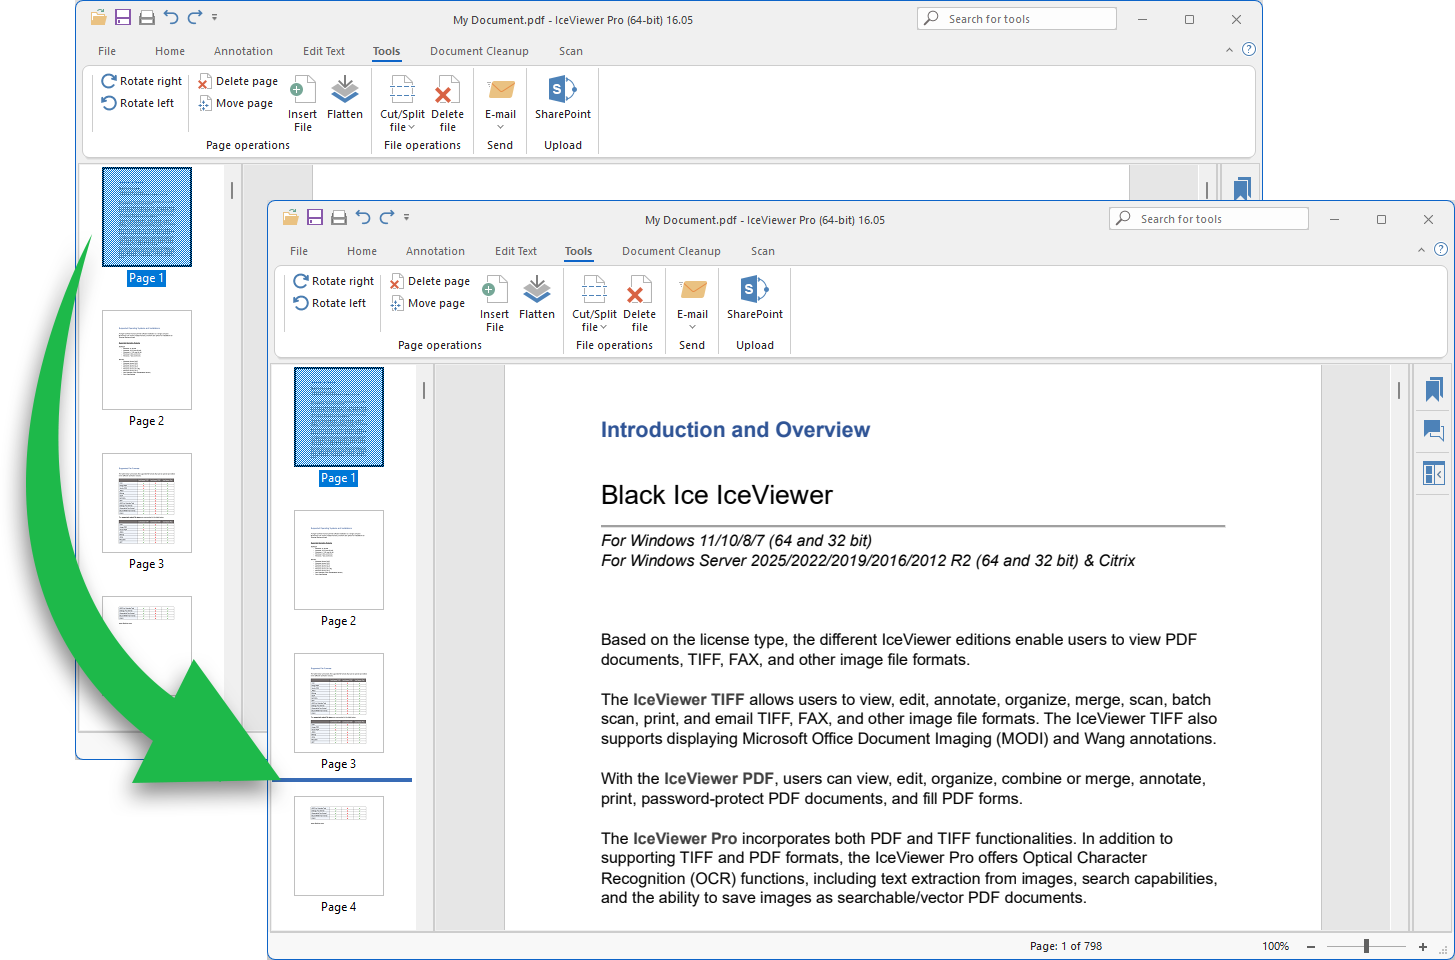Click Rotate left in the front window
The height and width of the screenshot is (960, 1455).
coord(330,303)
